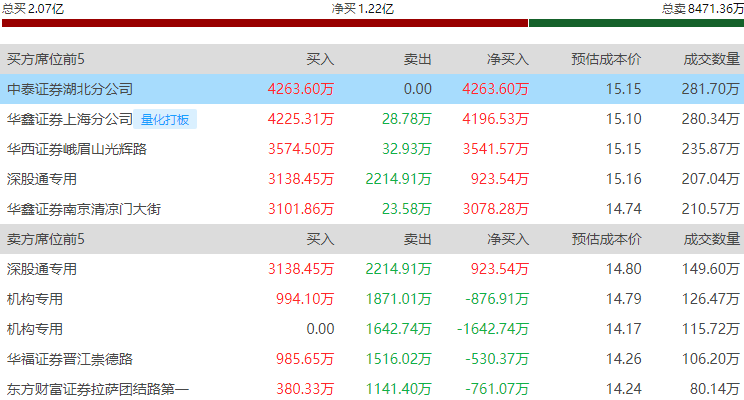Click 净买入 column header in seller section
This screenshot has height=400, width=744.
click(x=508, y=239)
